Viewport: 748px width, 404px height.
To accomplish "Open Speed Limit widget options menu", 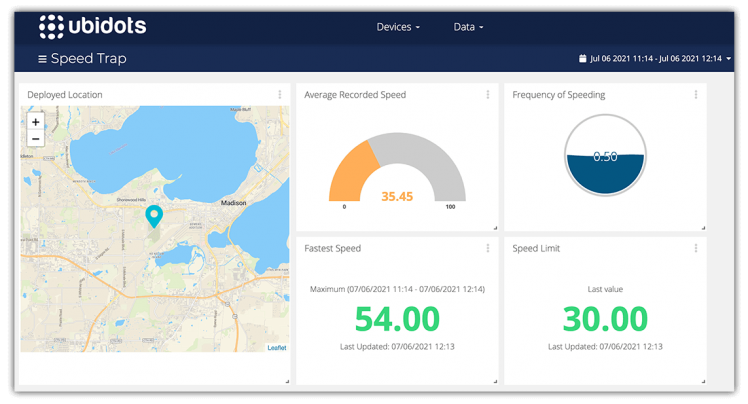I will point(696,248).
